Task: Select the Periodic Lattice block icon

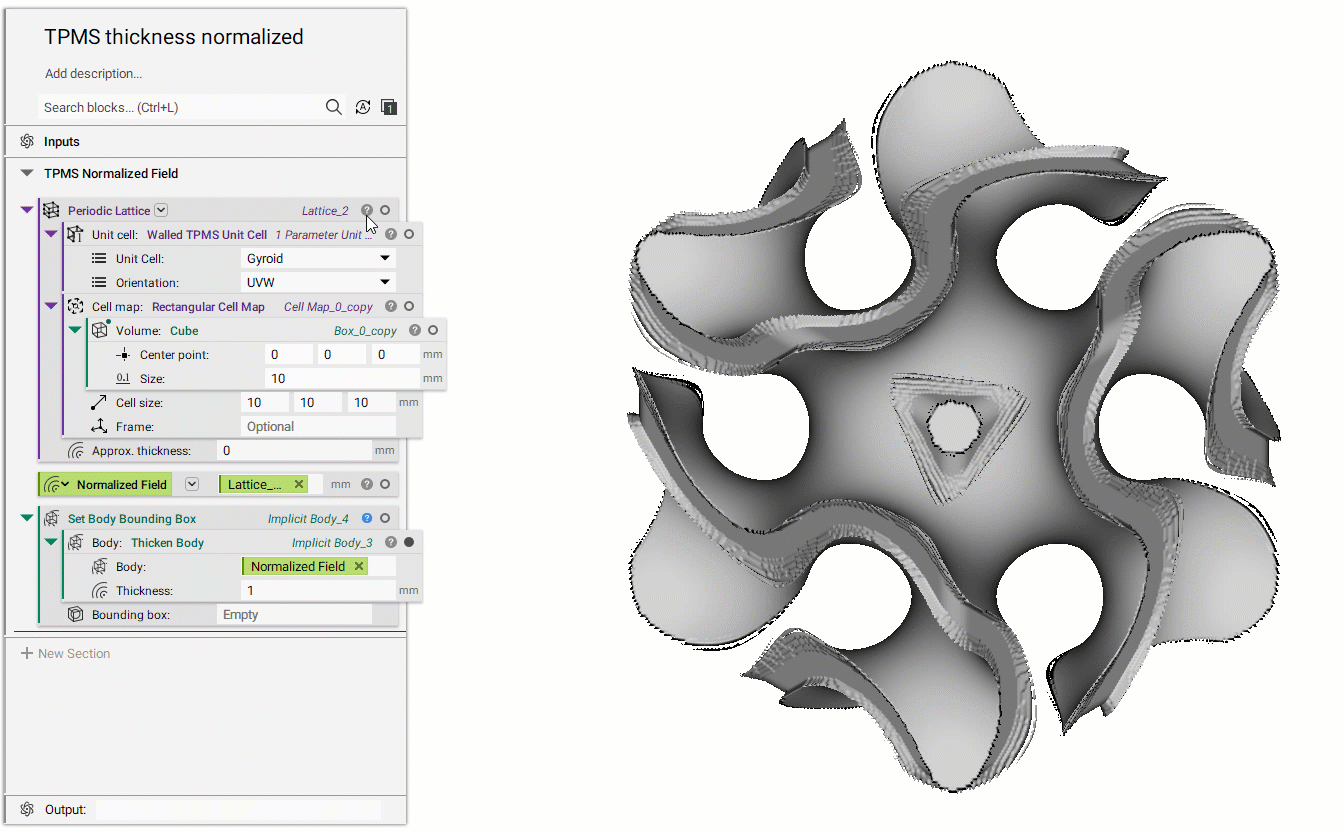Action: 52,211
